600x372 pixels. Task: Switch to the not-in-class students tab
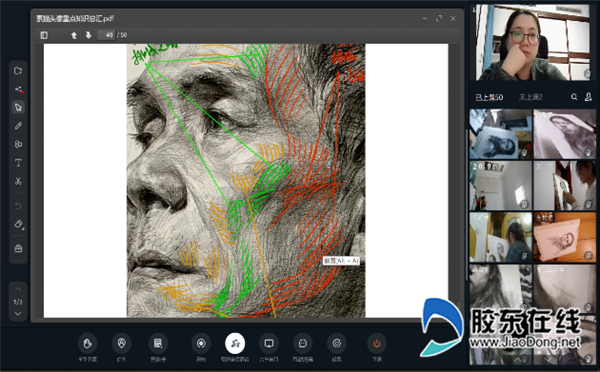coord(530,97)
